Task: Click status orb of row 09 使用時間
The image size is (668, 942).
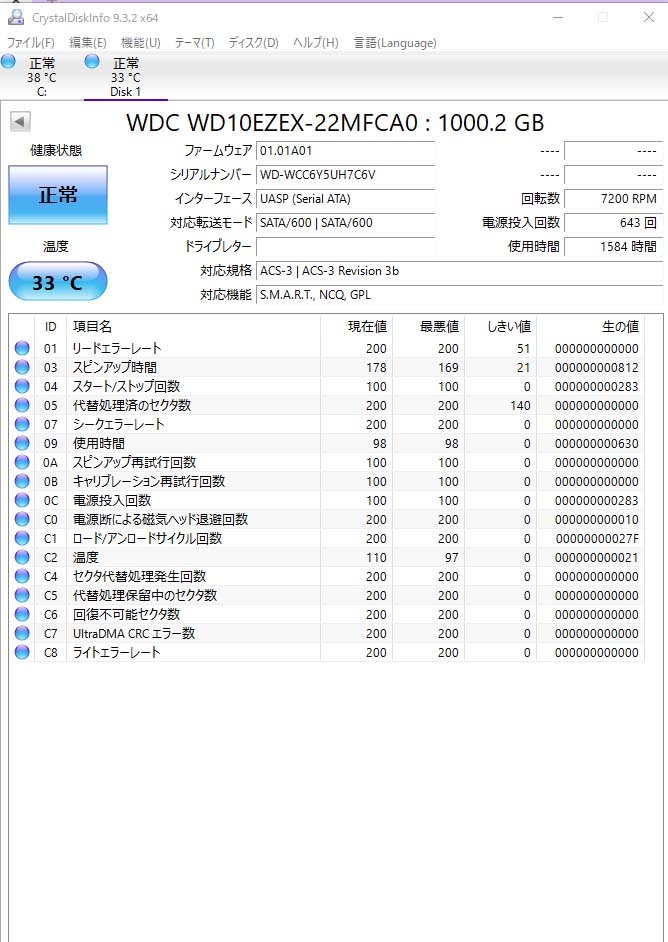Action: click(22, 443)
